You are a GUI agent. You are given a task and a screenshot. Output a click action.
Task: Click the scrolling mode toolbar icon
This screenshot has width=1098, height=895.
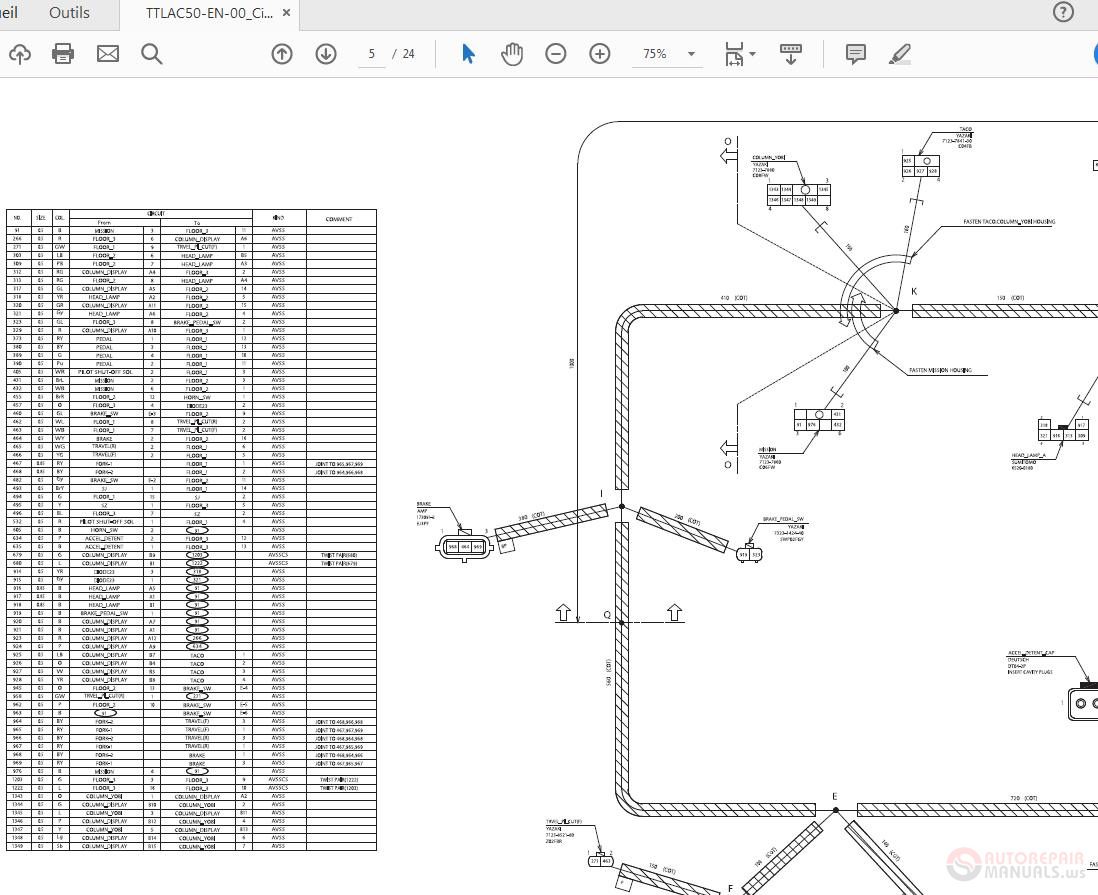point(791,54)
